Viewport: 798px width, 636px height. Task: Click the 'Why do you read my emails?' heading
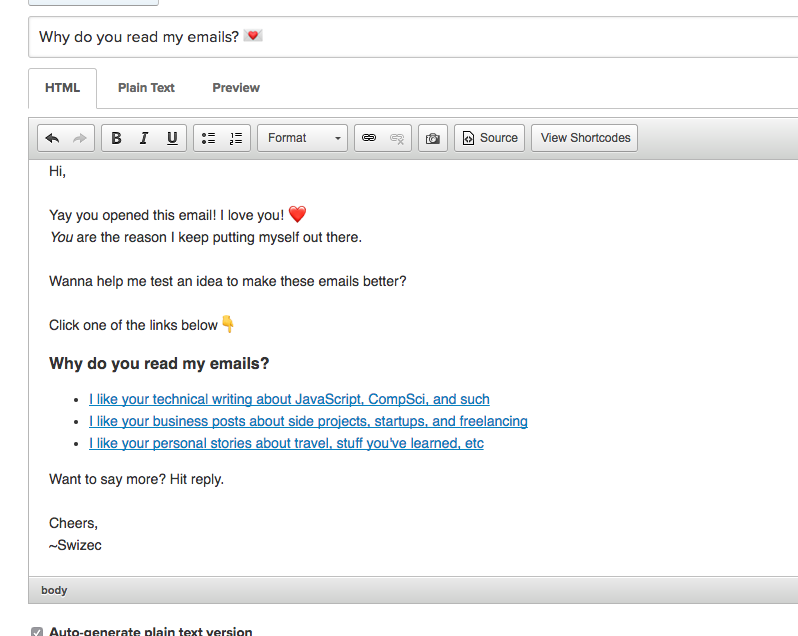tap(159, 364)
